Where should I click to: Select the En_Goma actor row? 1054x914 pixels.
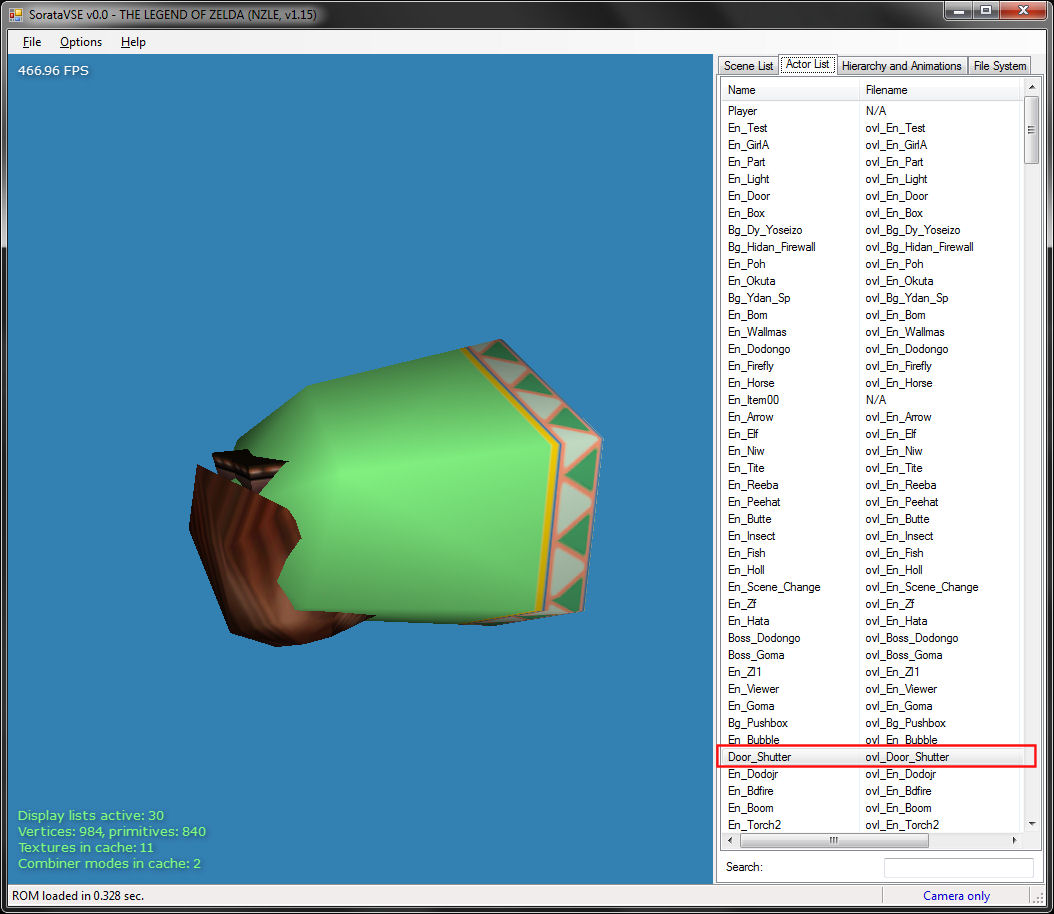[873, 706]
